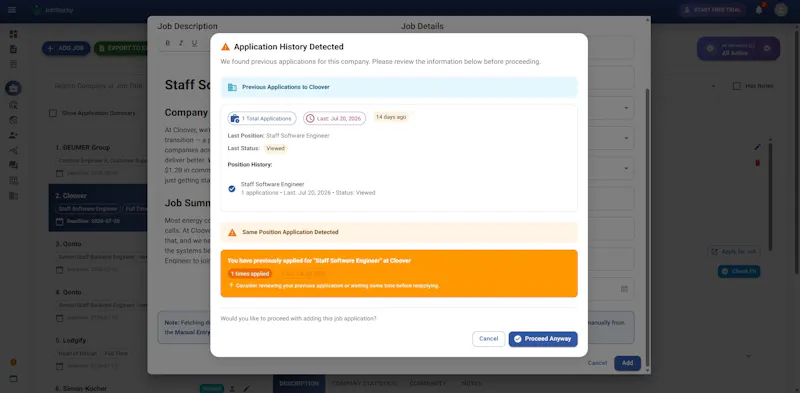Click the All Active status card
This screenshot has height=393, width=800.
[738, 49]
